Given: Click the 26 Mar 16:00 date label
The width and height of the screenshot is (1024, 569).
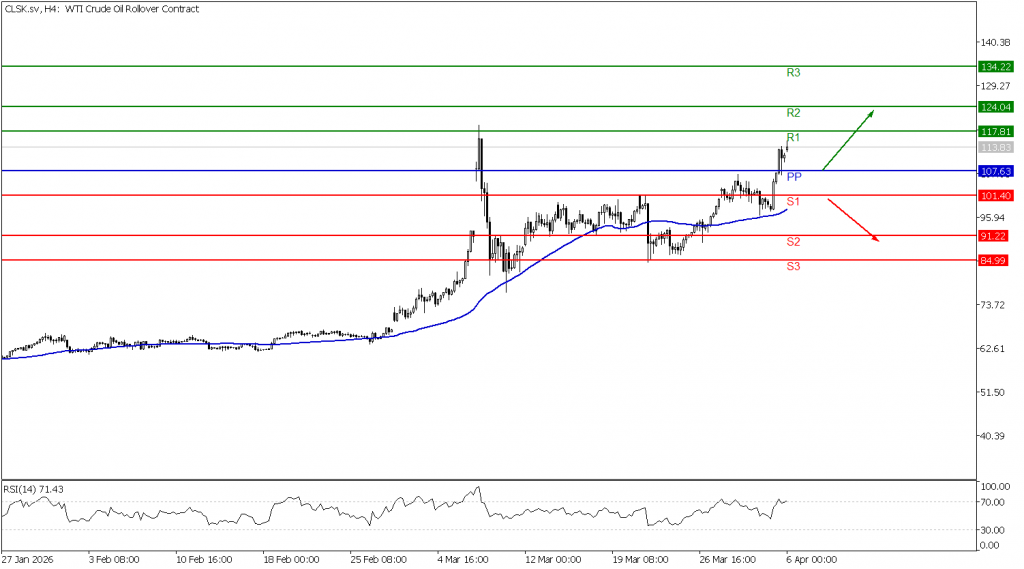Looking at the screenshot, I should click(728, 560).
